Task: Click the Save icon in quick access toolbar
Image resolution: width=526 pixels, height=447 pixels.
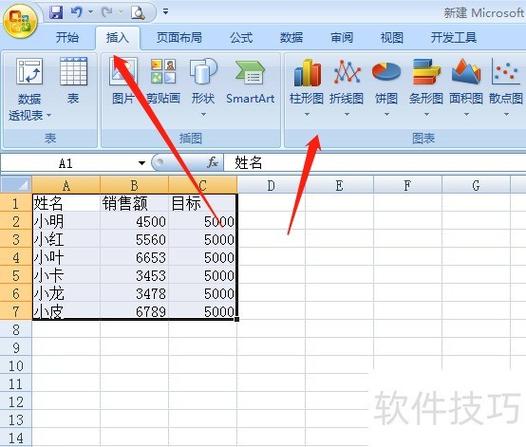Action: (56, 12)
